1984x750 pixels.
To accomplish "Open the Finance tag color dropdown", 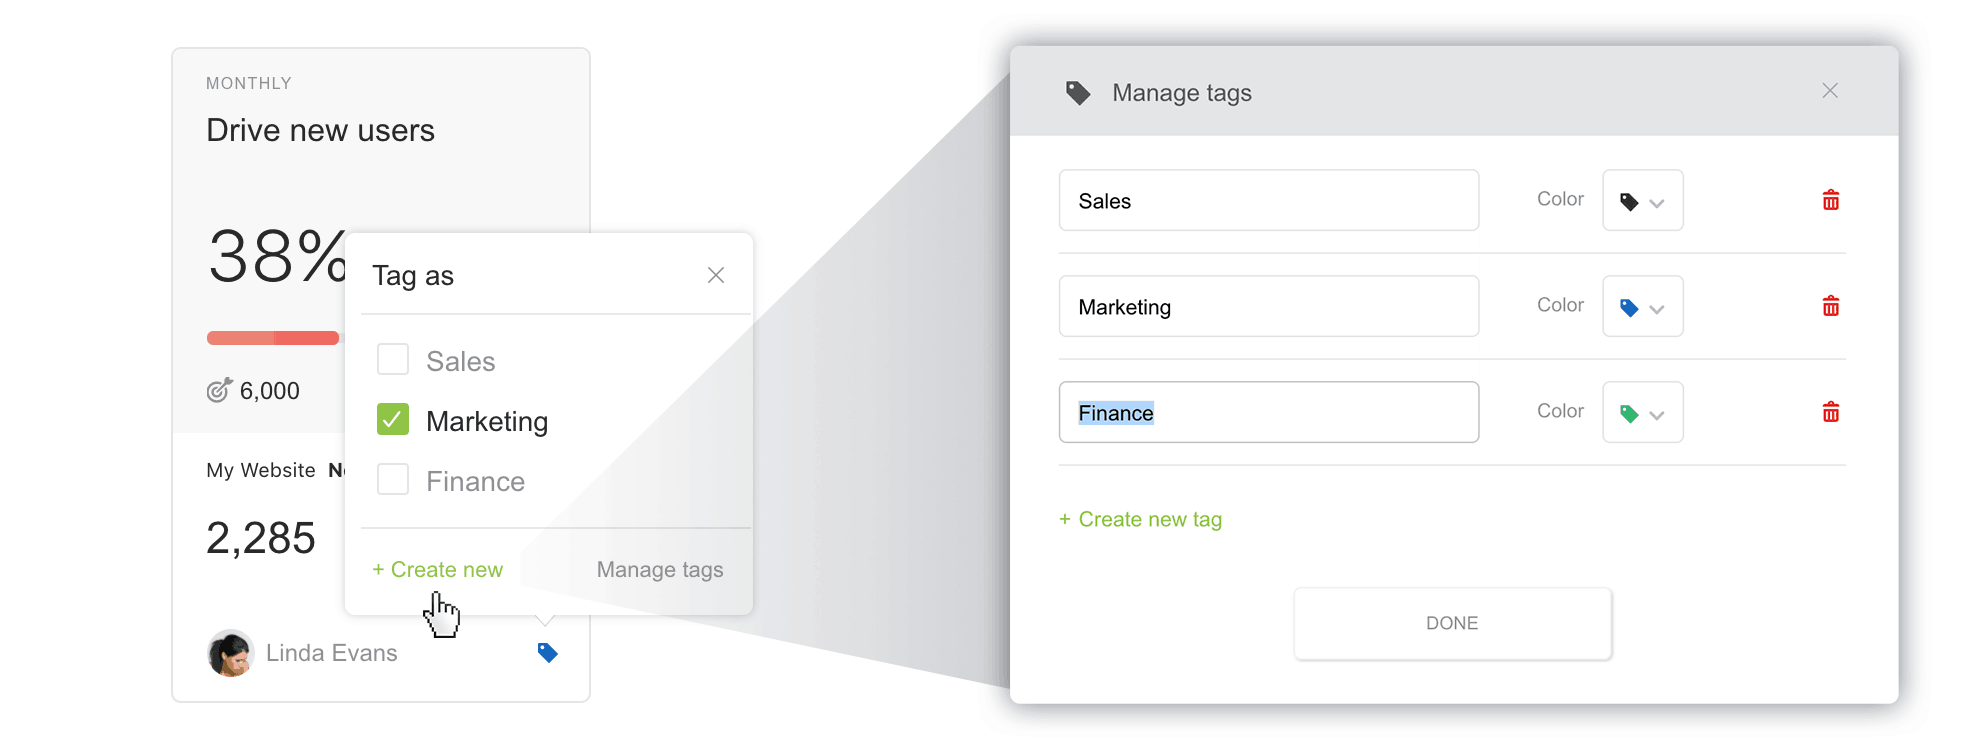I will (1642, 413).
